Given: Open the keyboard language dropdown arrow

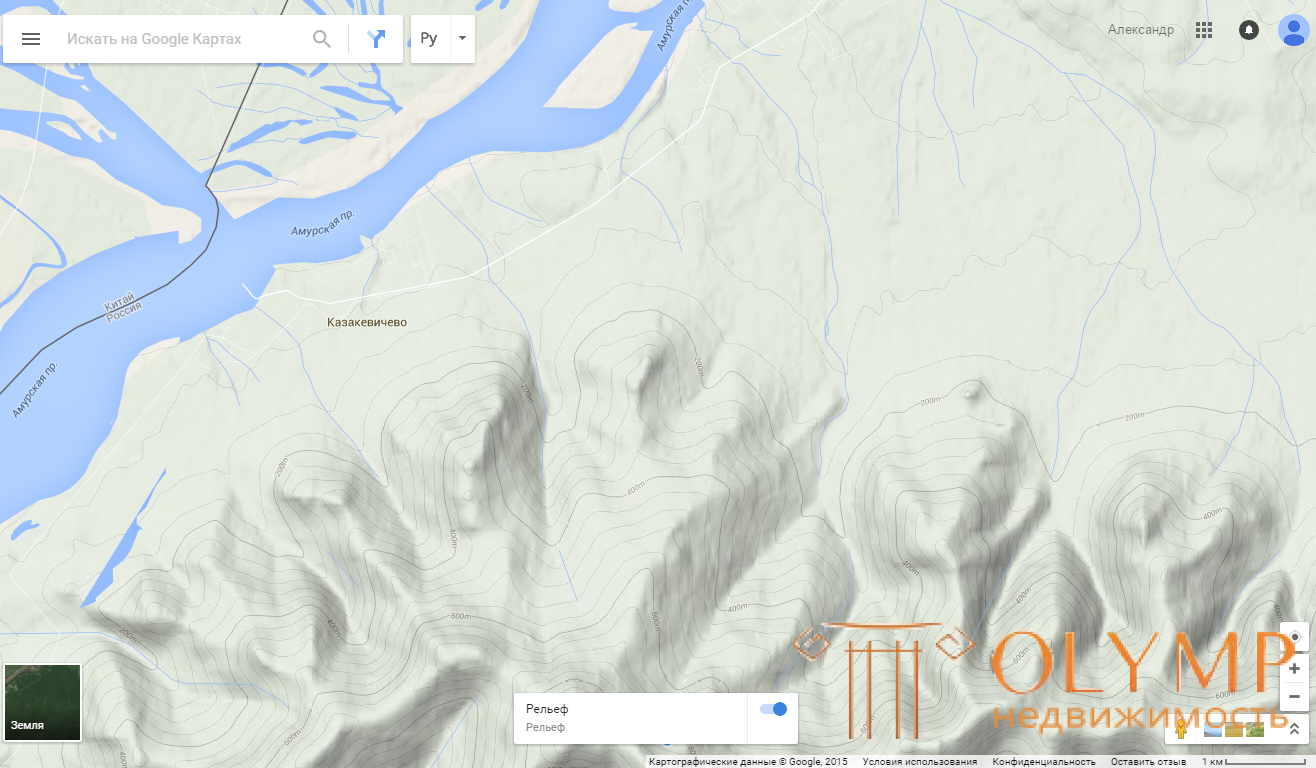Looking at the screenshot, I should click(x=461, y=39).
